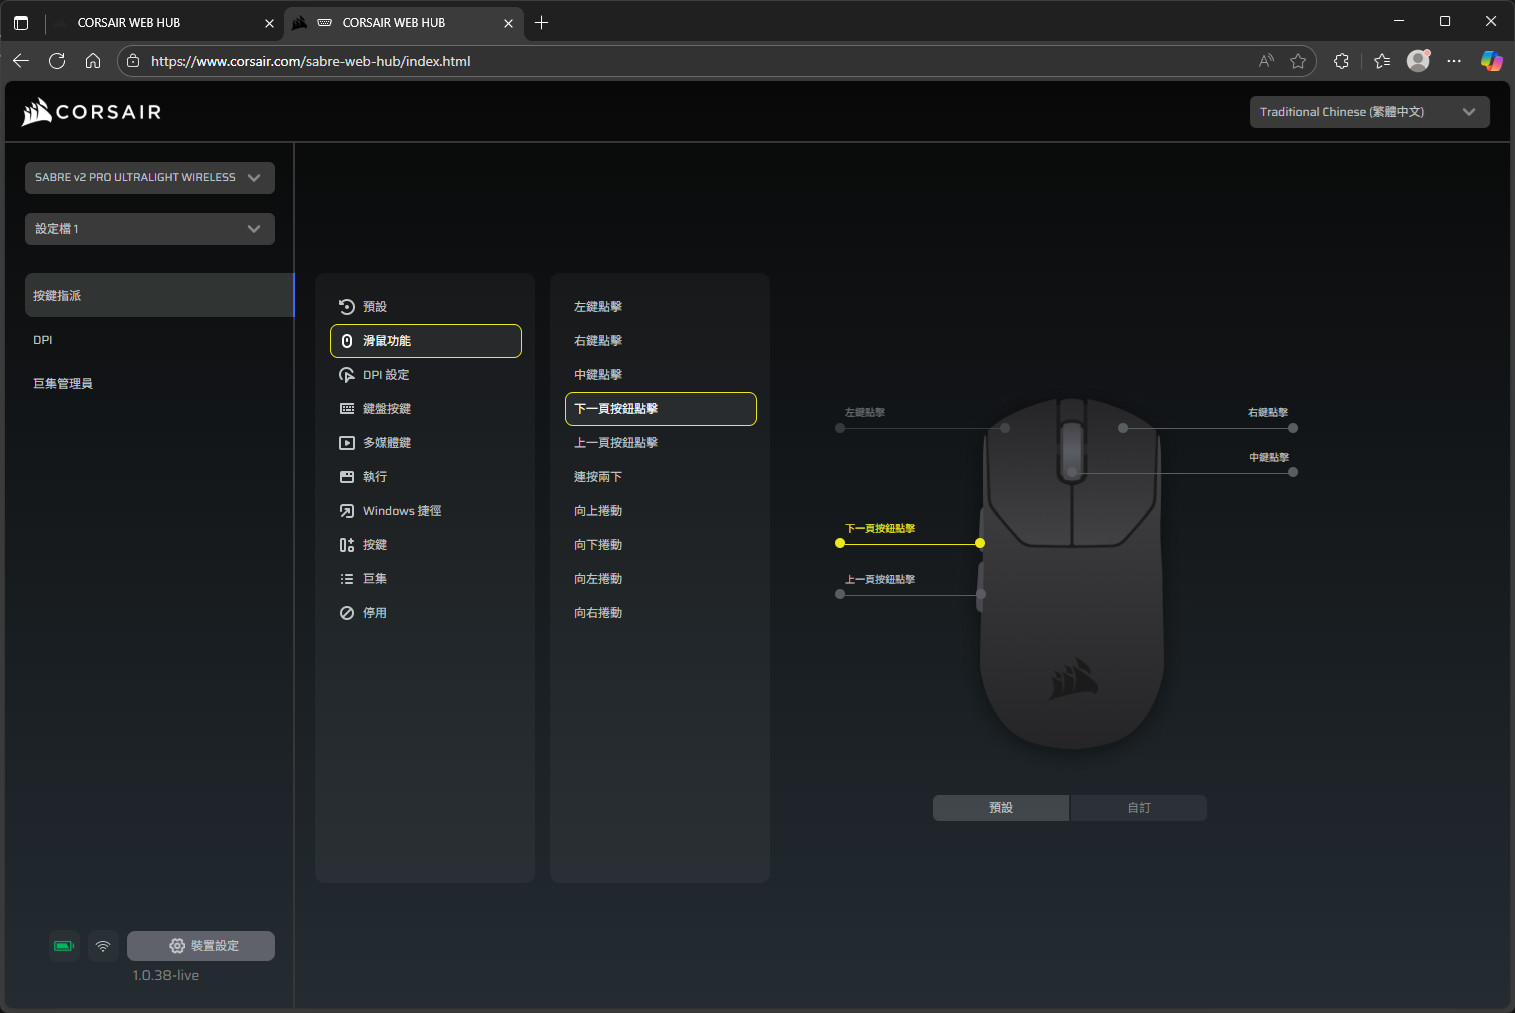Open 裝置設定 device settings button
Image resolution: width=1515 pixels, height=1013 pixels.
[201, 946]
